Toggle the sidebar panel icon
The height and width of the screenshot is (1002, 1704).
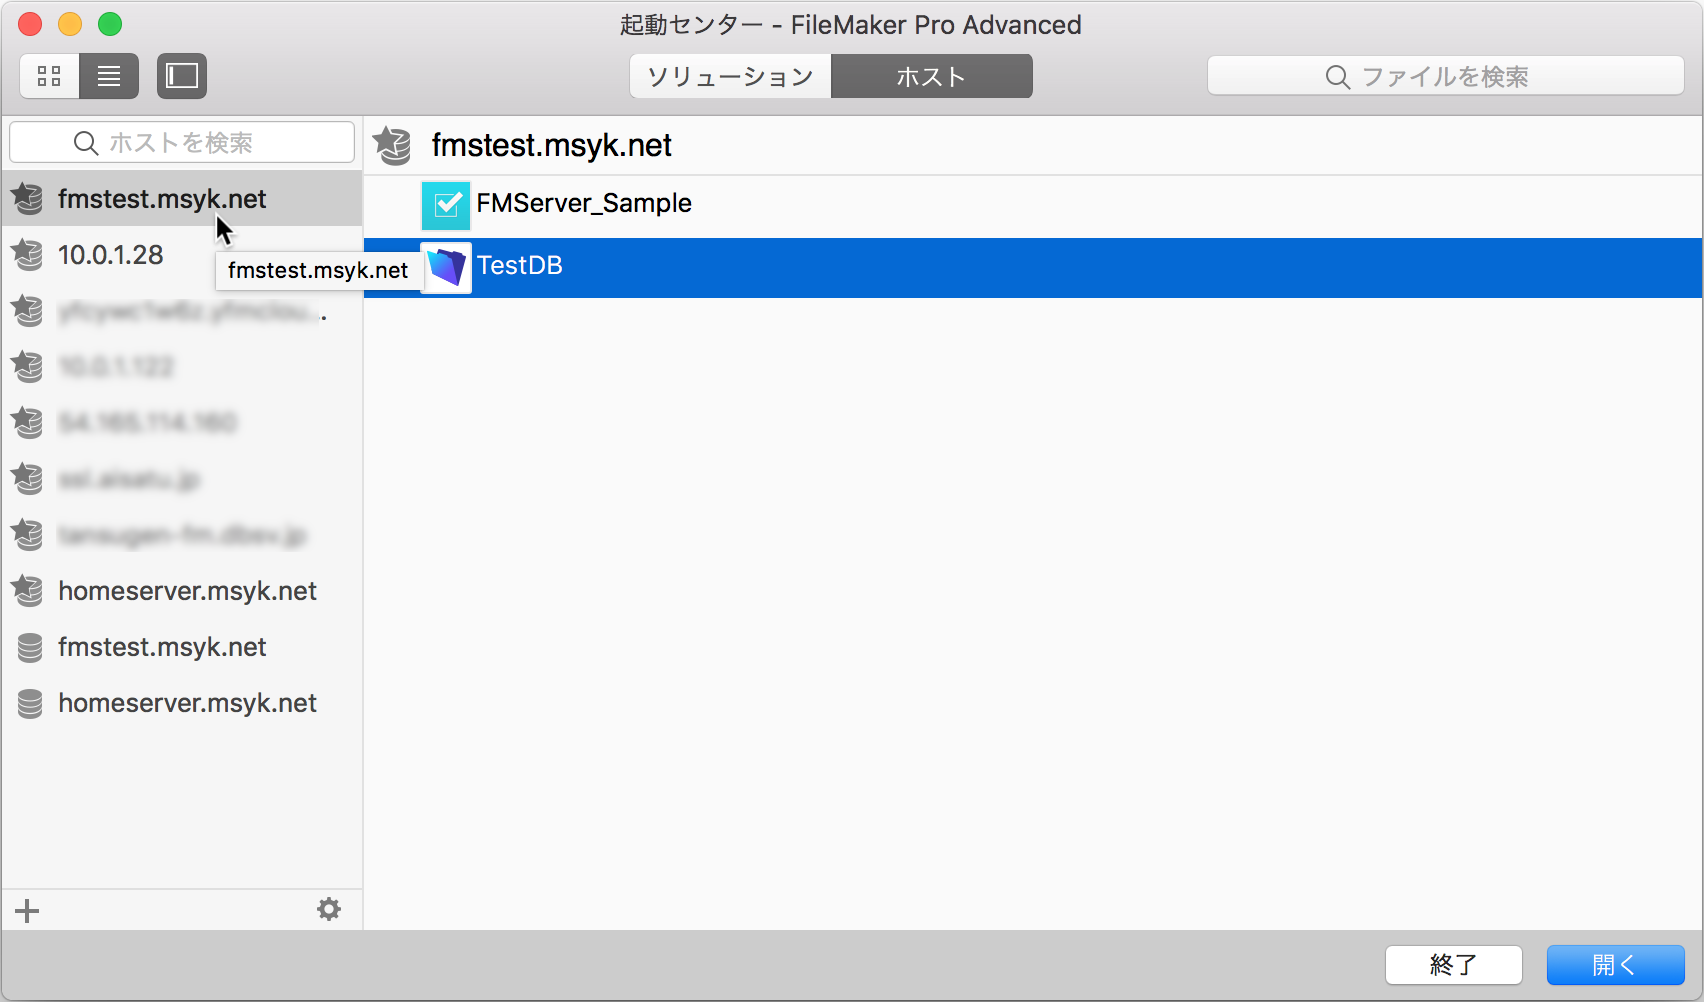point(182,76)
